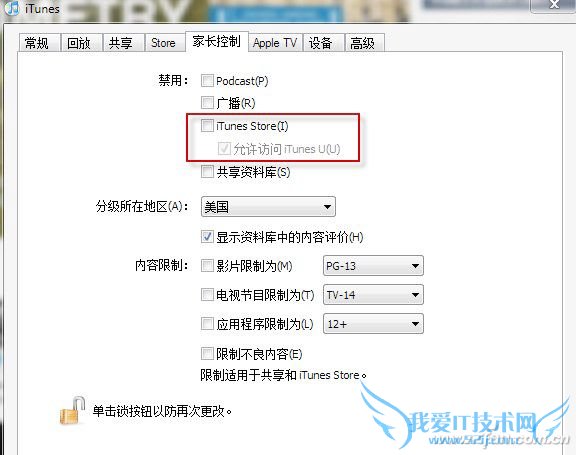Click the padlock icon to lock settings
Viewport: 576px width, 455px height.
pos(72,411)
